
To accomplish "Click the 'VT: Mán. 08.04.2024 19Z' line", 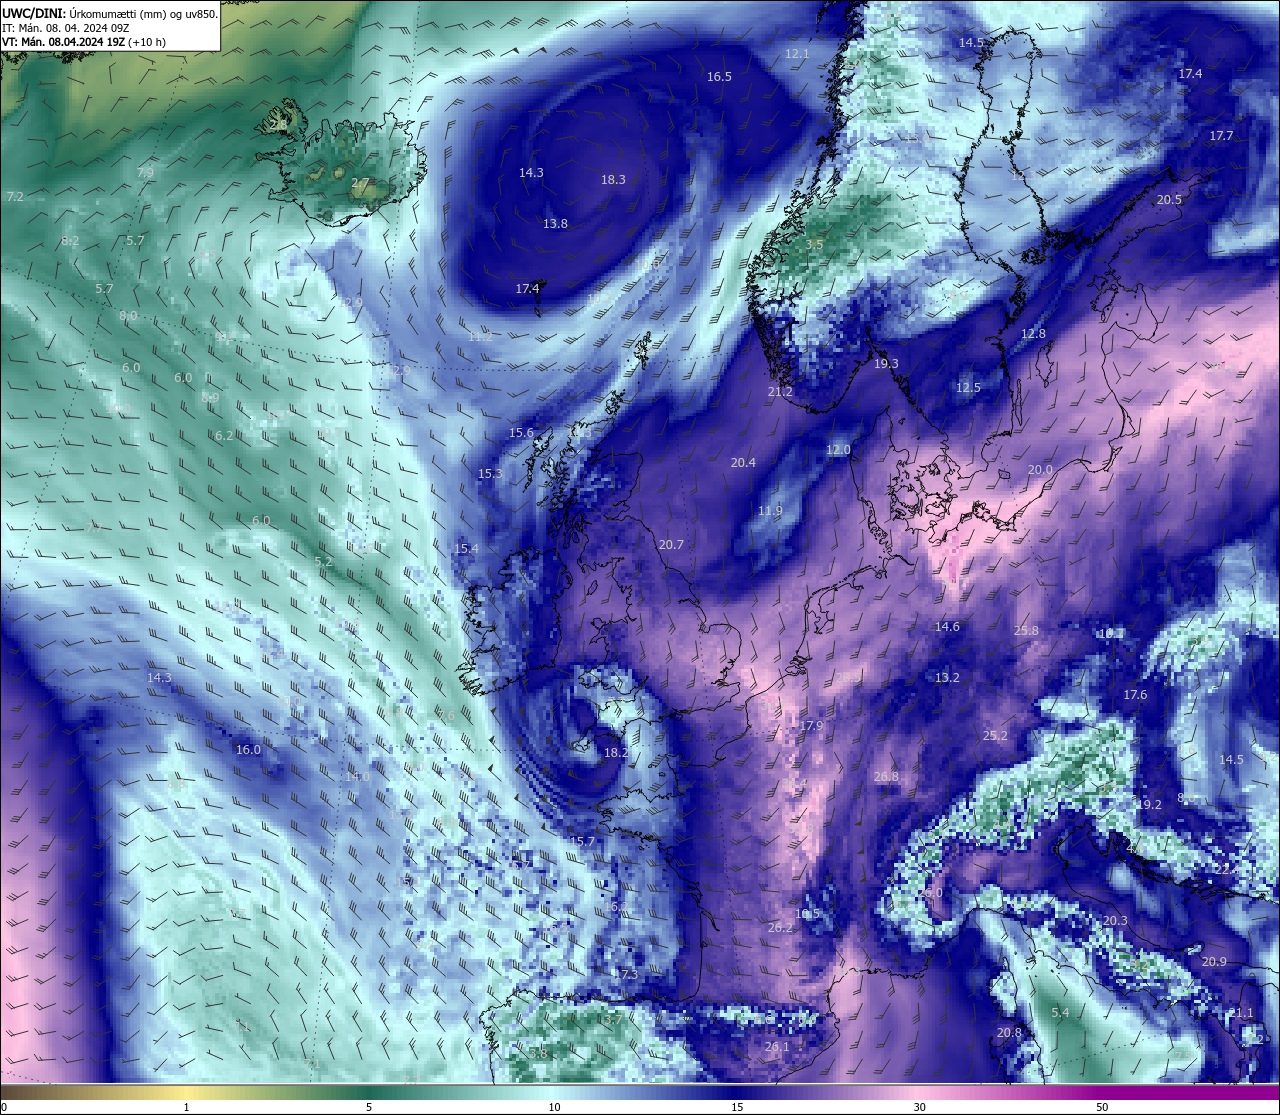I will [x=63, y=43].
